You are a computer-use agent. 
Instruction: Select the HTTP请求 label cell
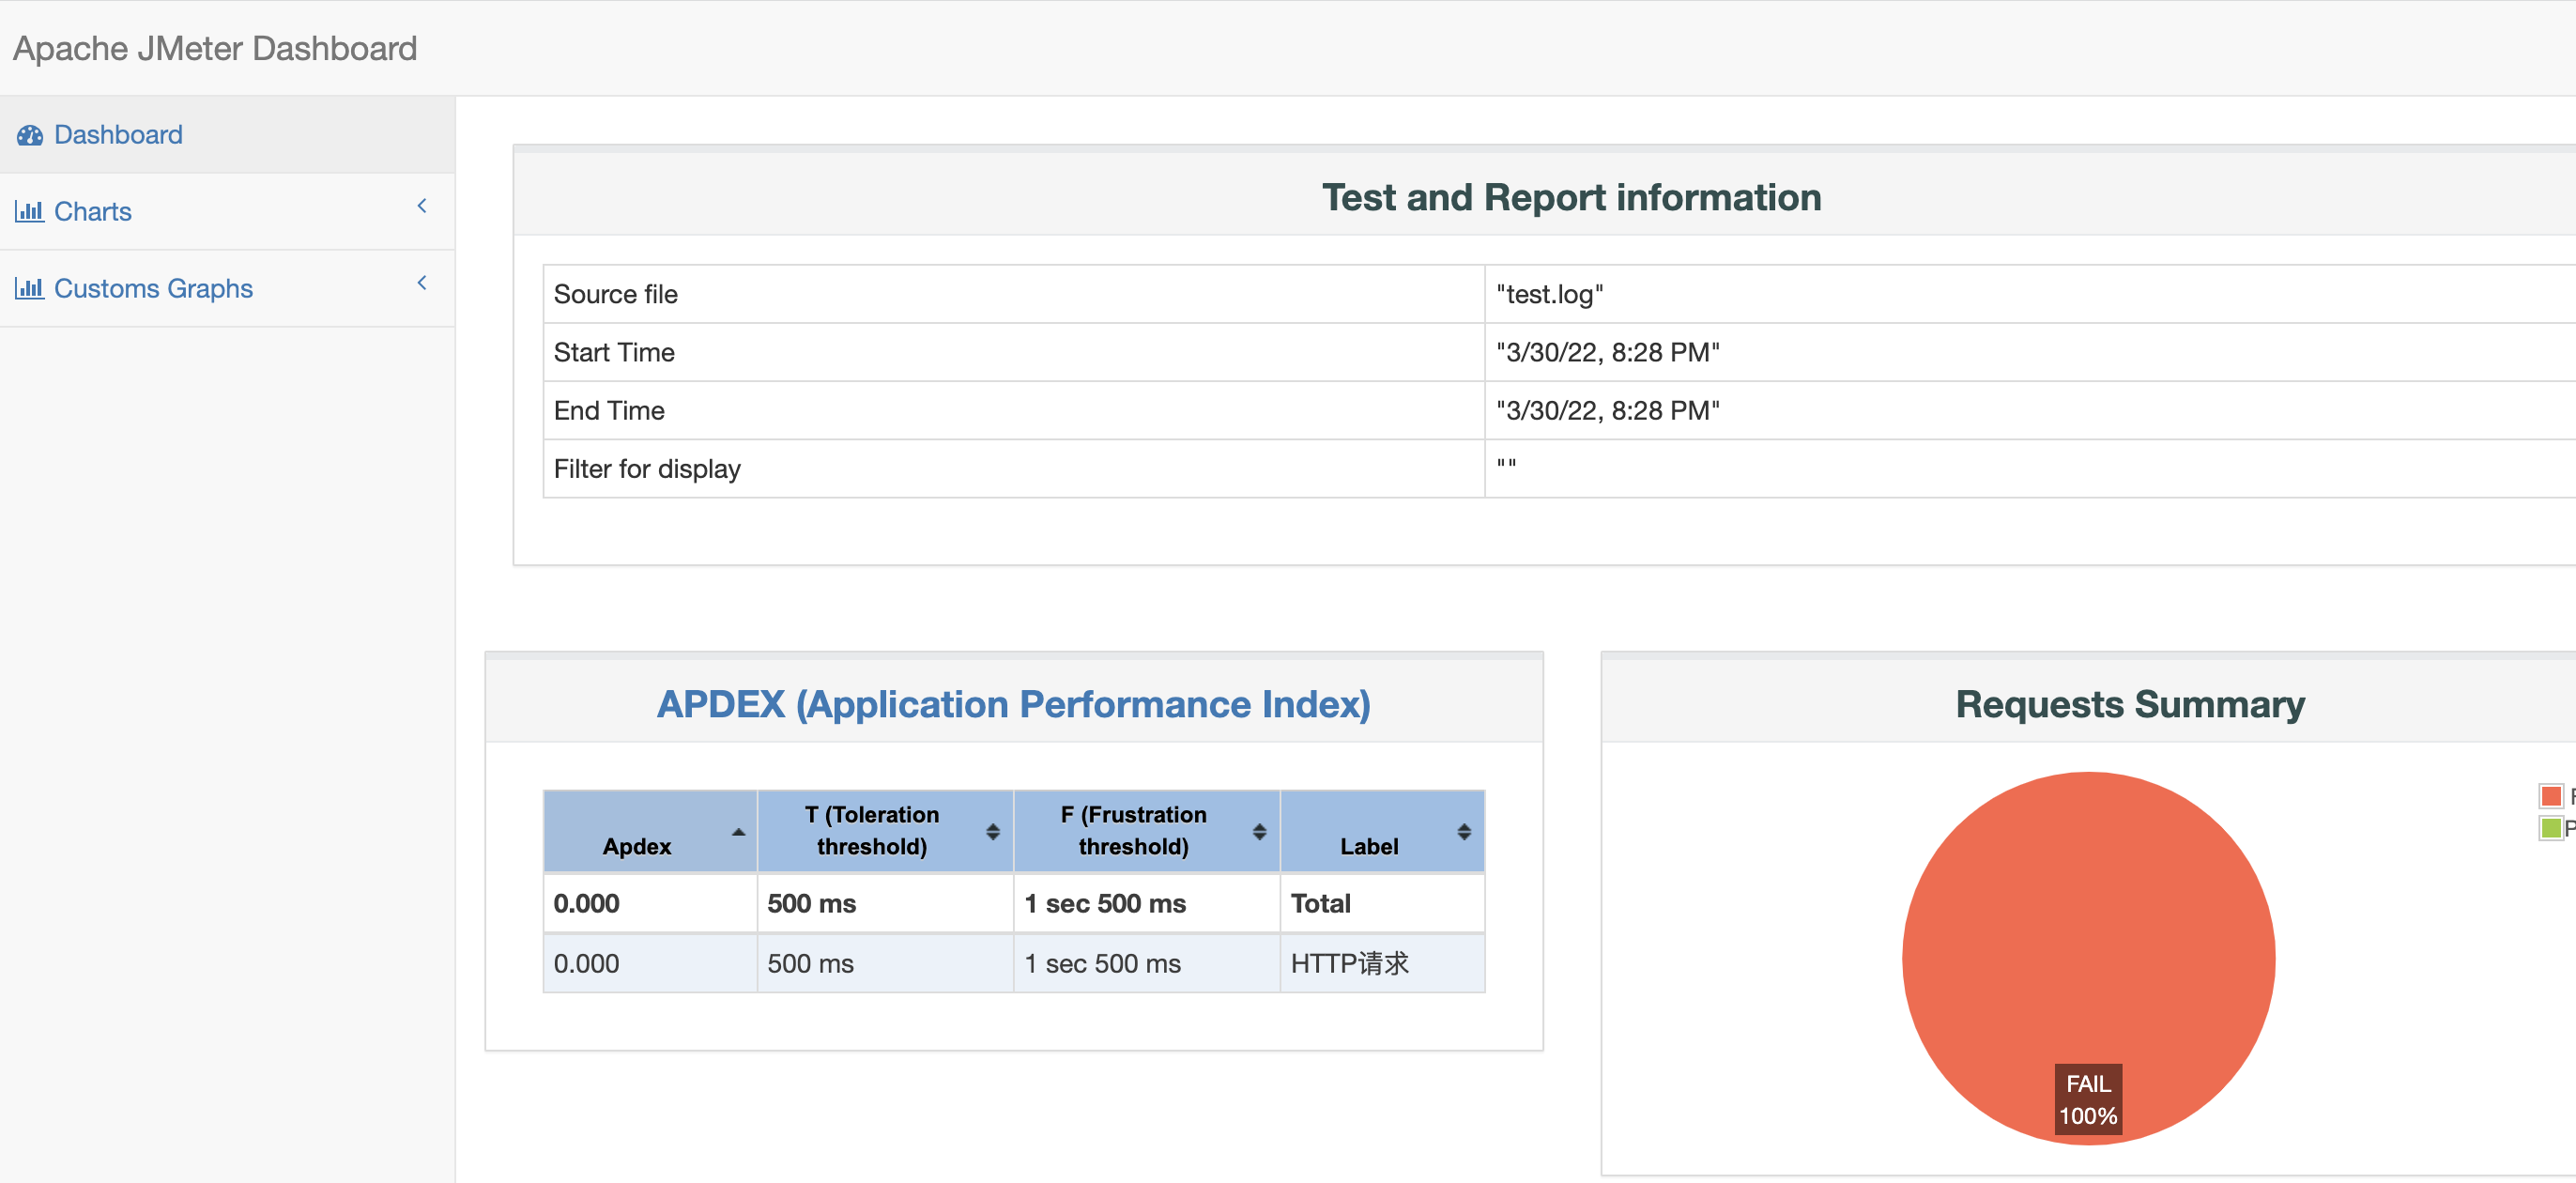click(1382, 964)
